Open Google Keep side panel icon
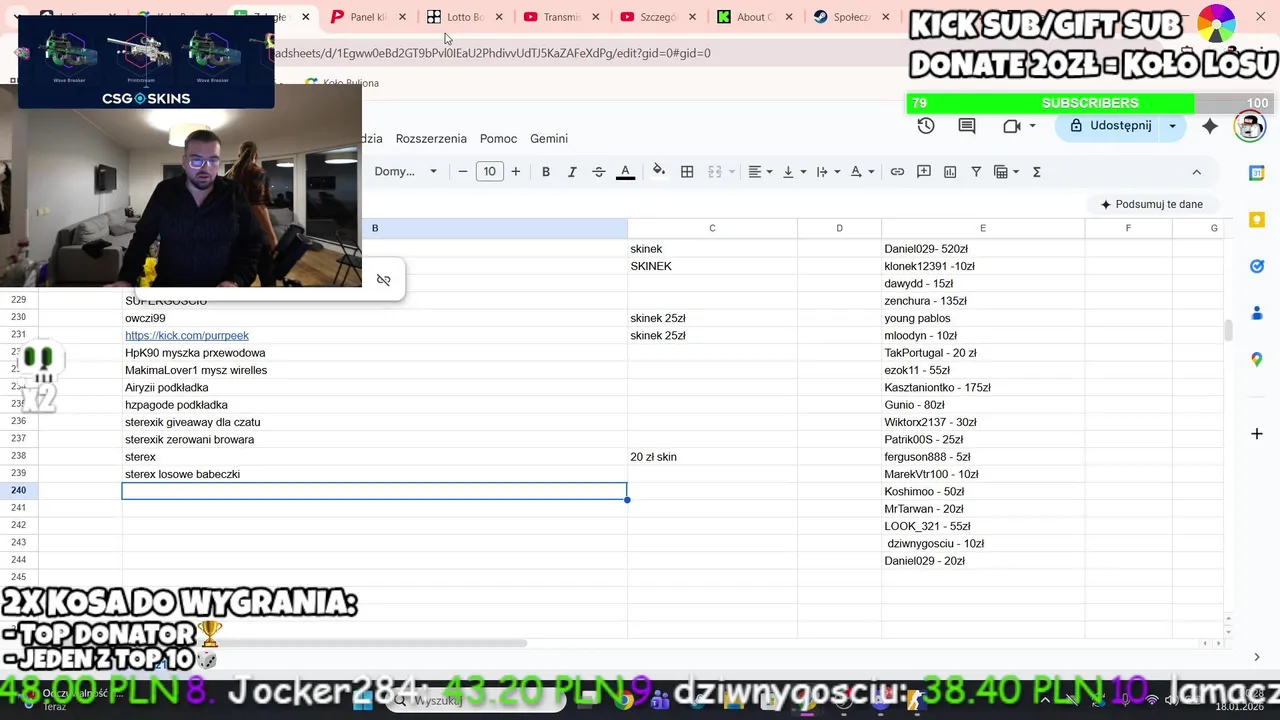Screen dimensions: 1280x720 1257,219
